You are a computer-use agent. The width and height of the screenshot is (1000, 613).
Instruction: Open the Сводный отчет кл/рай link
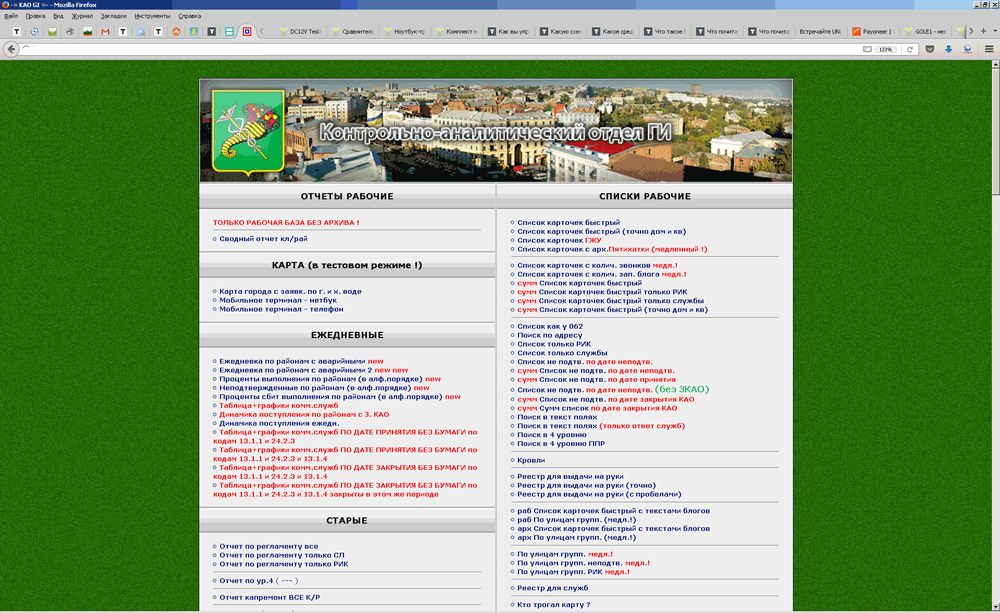[x=264, y=239]
